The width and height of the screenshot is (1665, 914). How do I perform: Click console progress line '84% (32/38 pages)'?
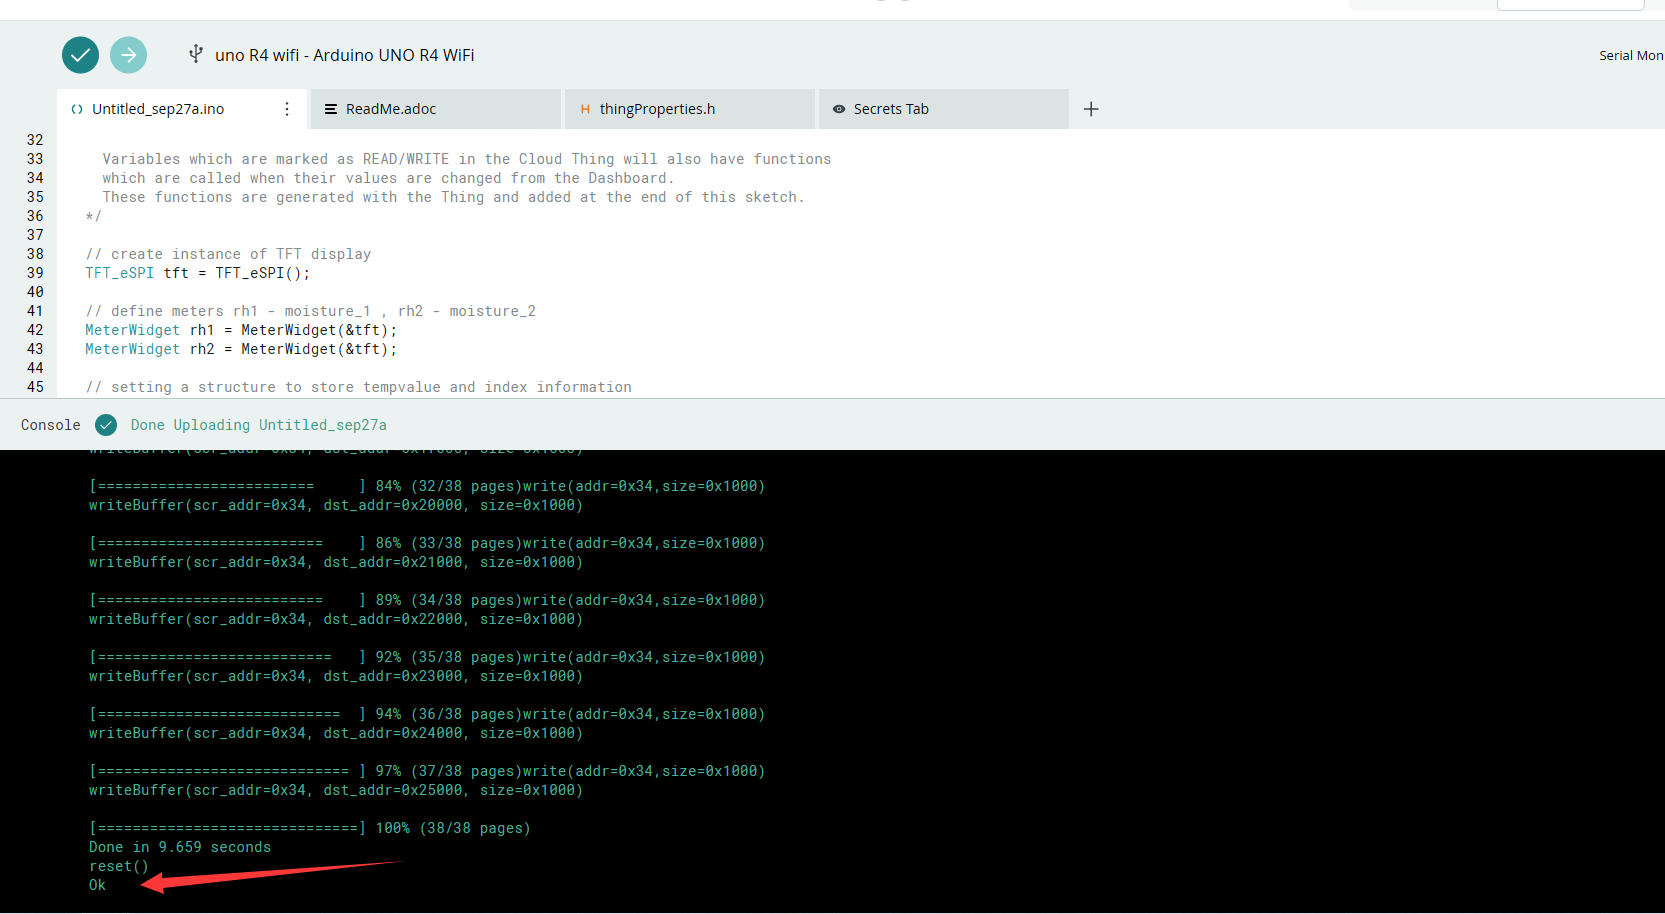coord(427,486)
